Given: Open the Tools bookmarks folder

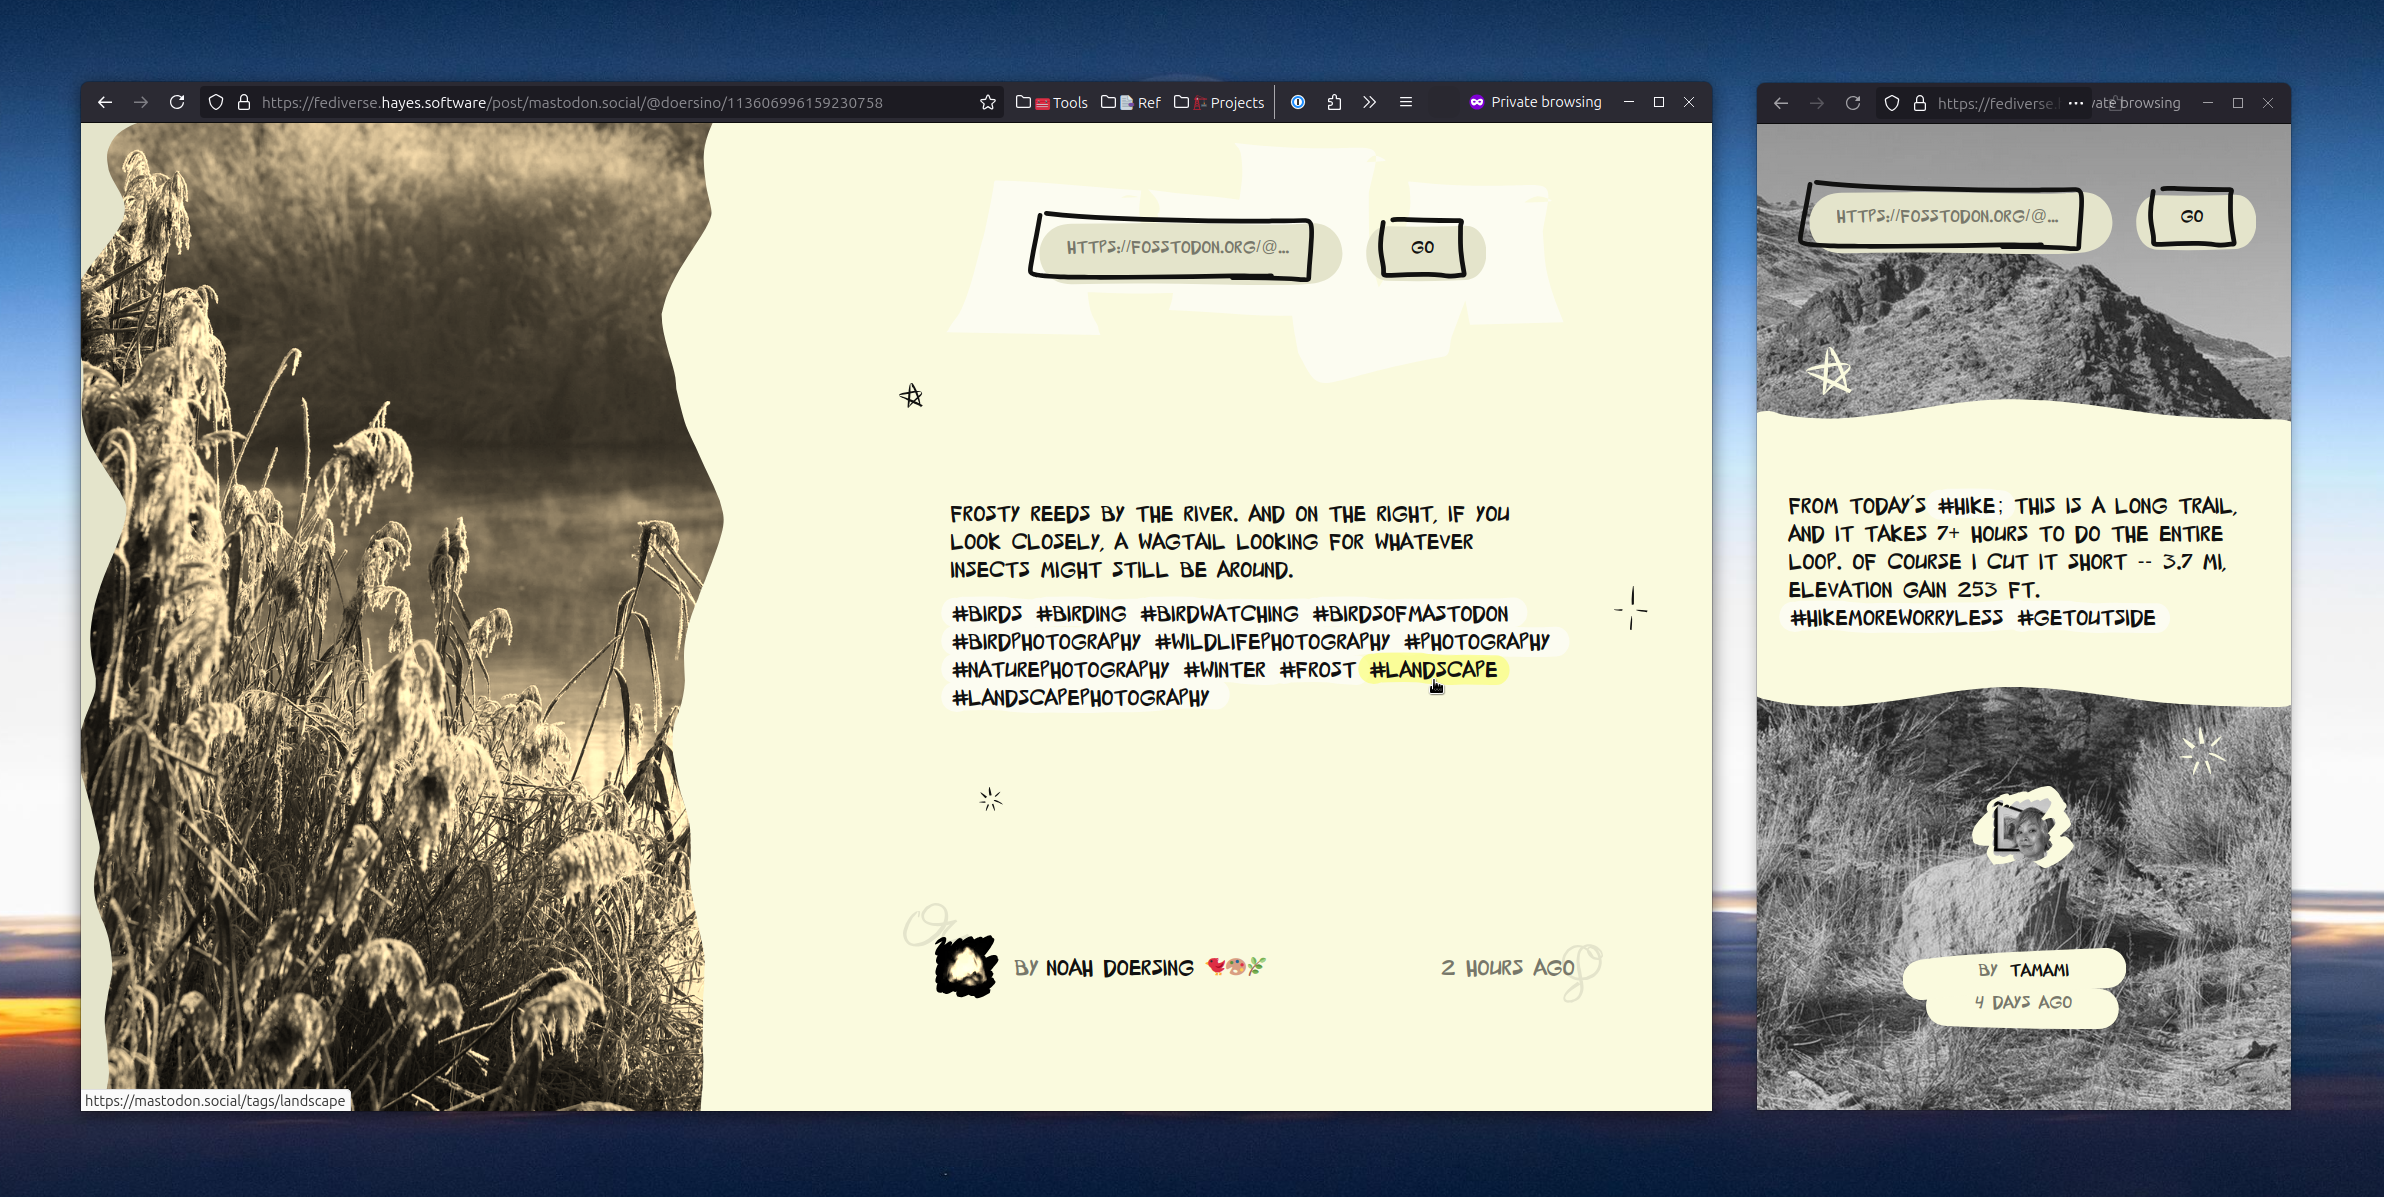Looking at the screenshot, I should point(1052,102).
